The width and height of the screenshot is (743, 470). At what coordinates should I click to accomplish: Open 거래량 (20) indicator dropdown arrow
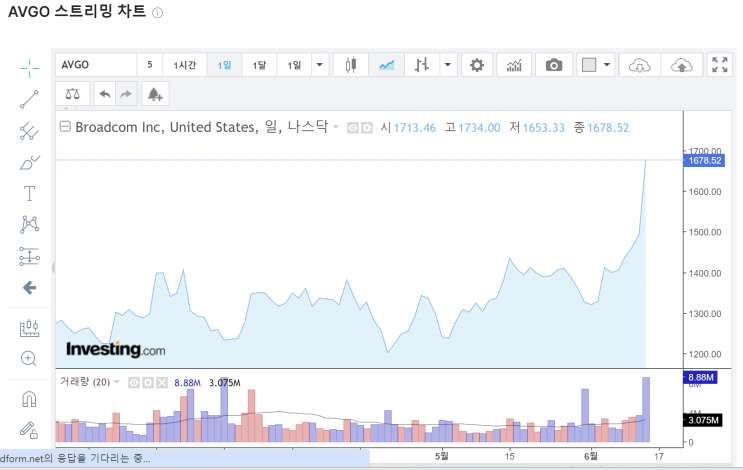point(117,382)
